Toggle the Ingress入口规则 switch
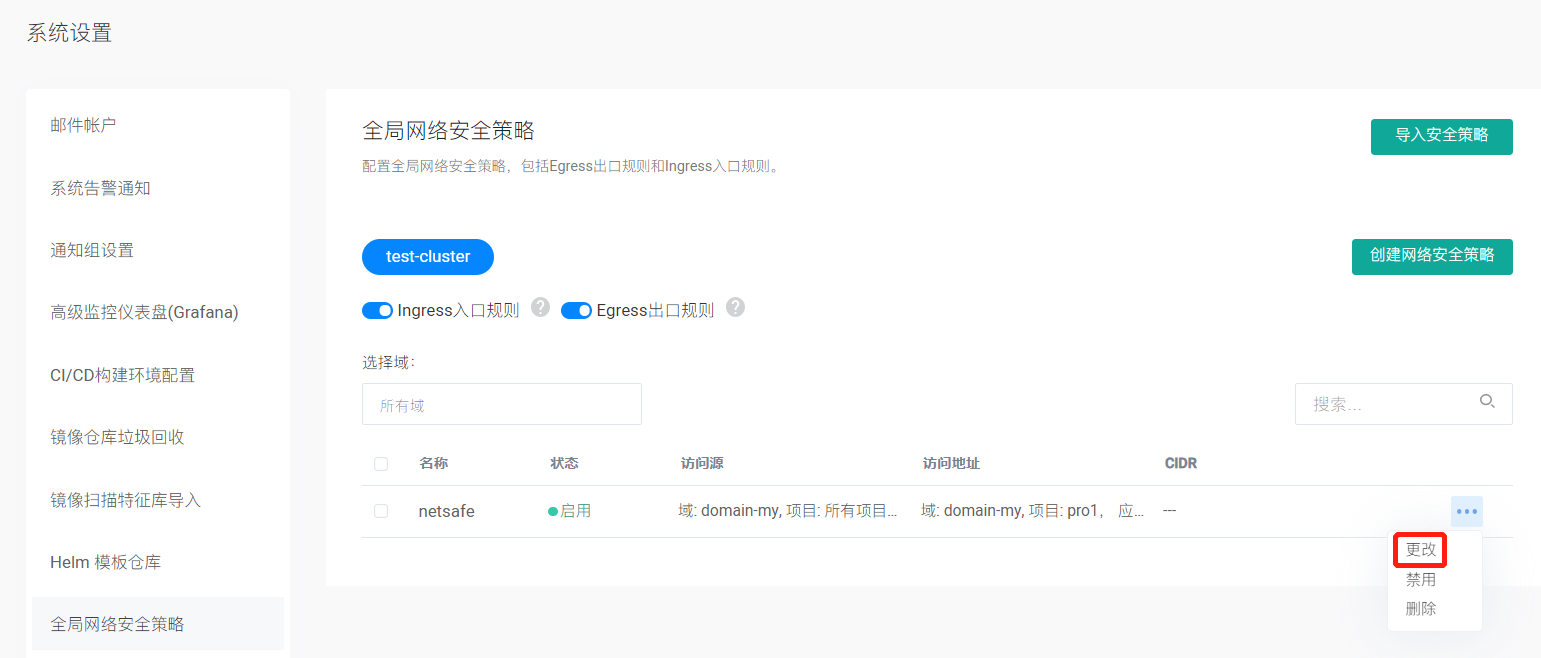 coord(377,311)
